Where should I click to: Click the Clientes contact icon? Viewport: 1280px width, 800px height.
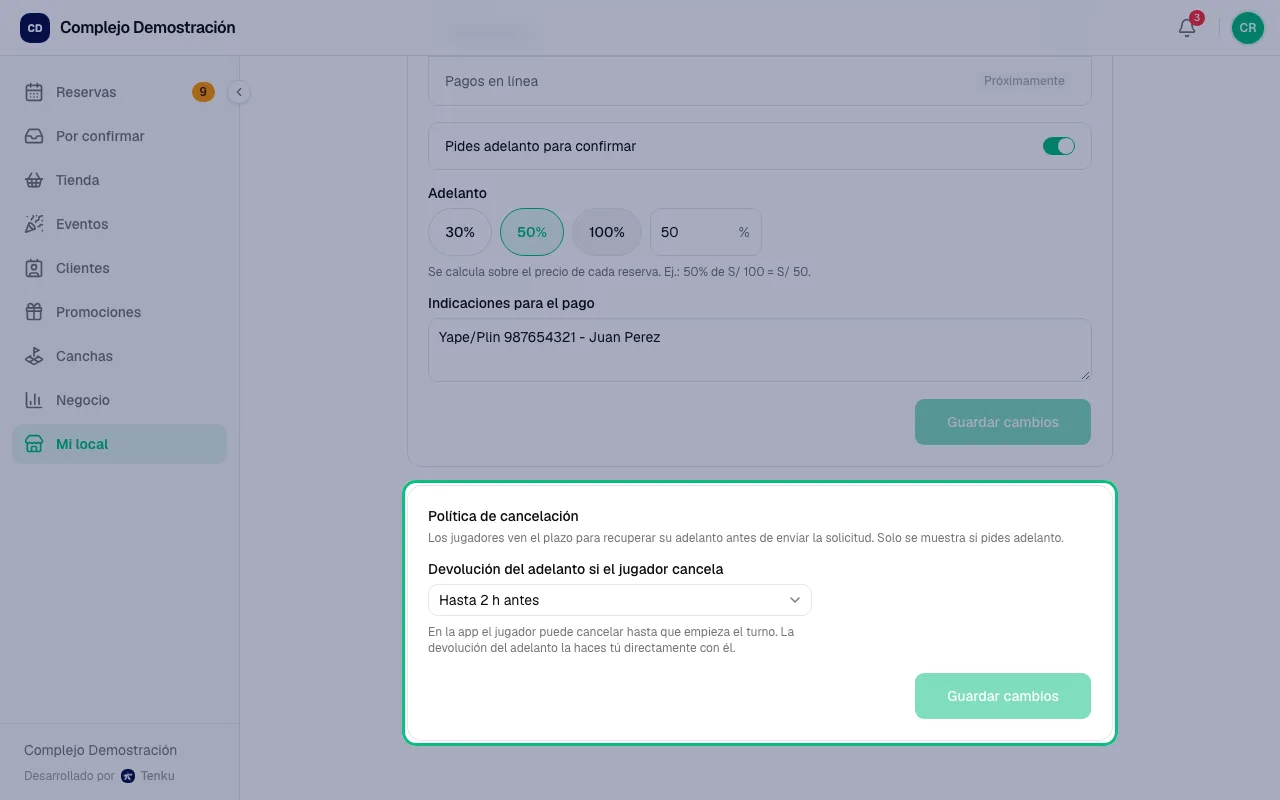tap(34, 268)
